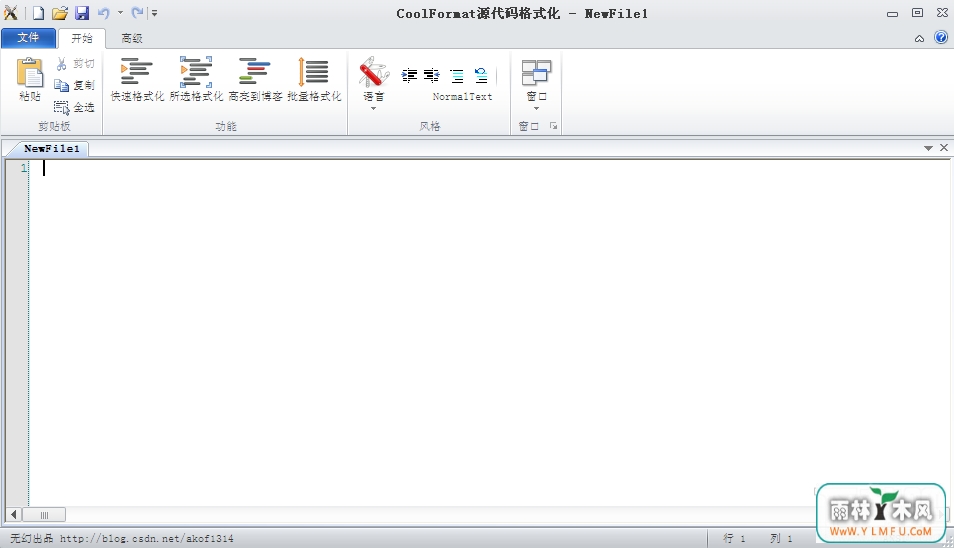Viewport: 954px width, 548px height.
Task: Click the horizontal scrollbar thumb
Action: (44, 515)
